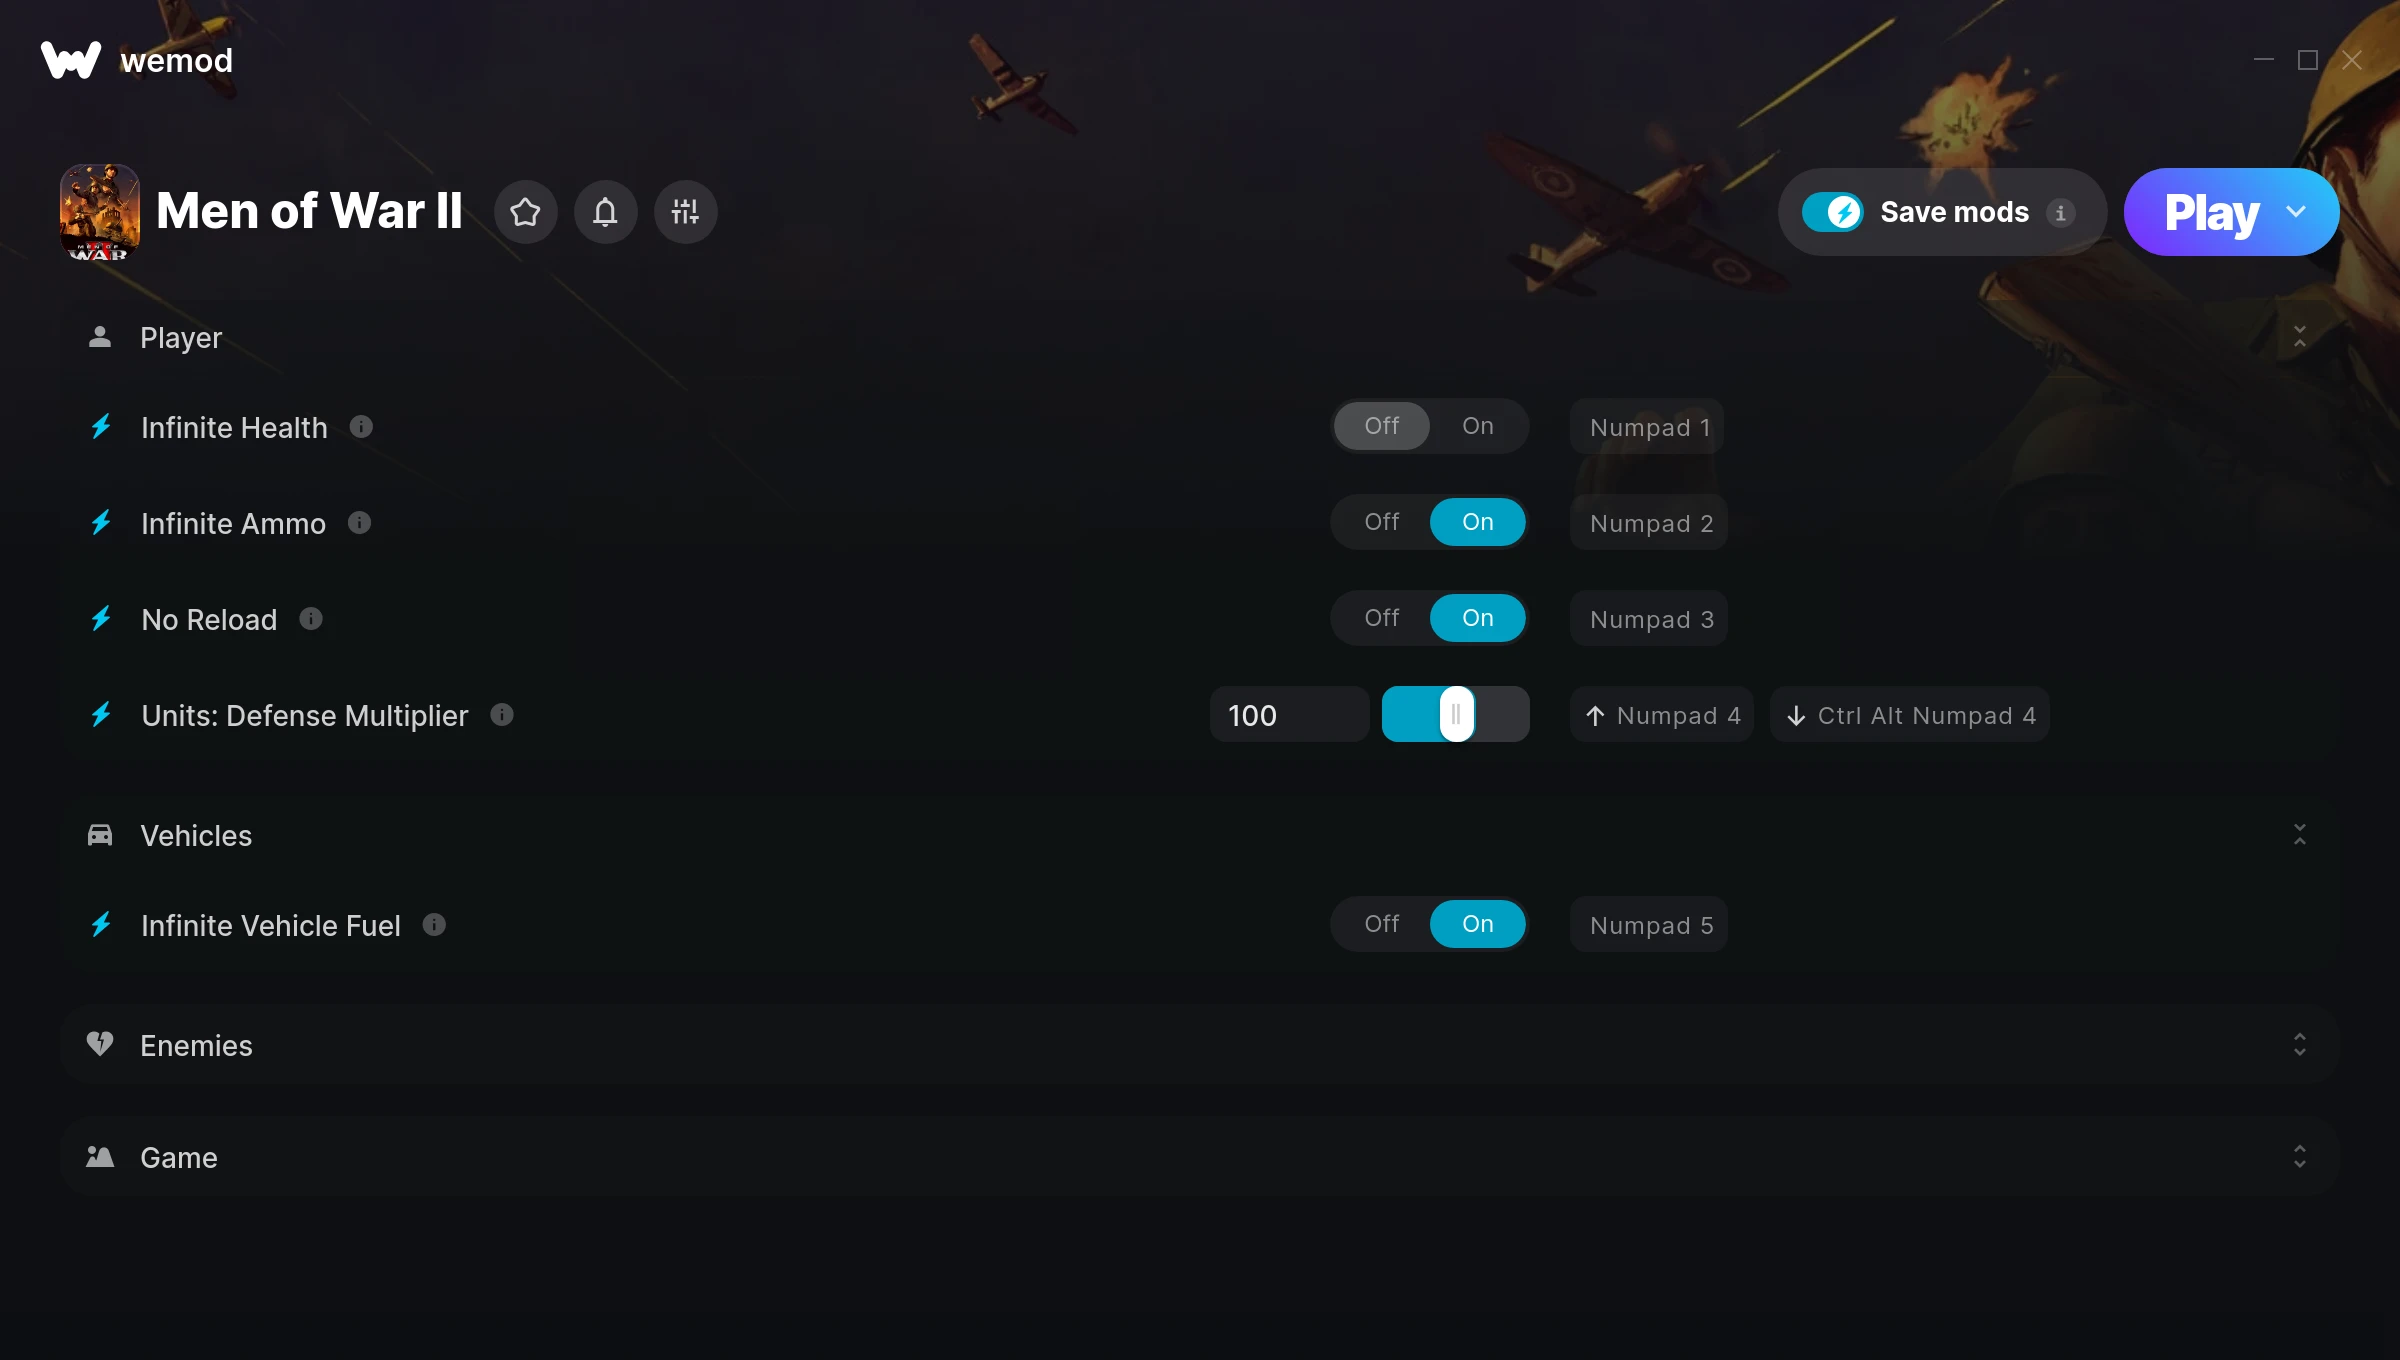
Task: Turn off Infinite Ammo
Action: click(x=1382, y=522)
